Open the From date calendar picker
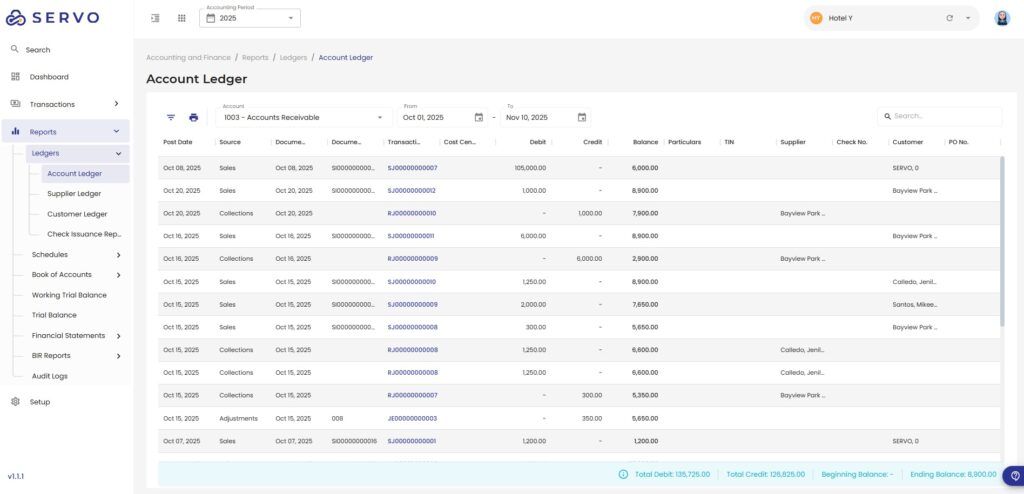Viewport: 1024px width, 494px height. (478, 117)
